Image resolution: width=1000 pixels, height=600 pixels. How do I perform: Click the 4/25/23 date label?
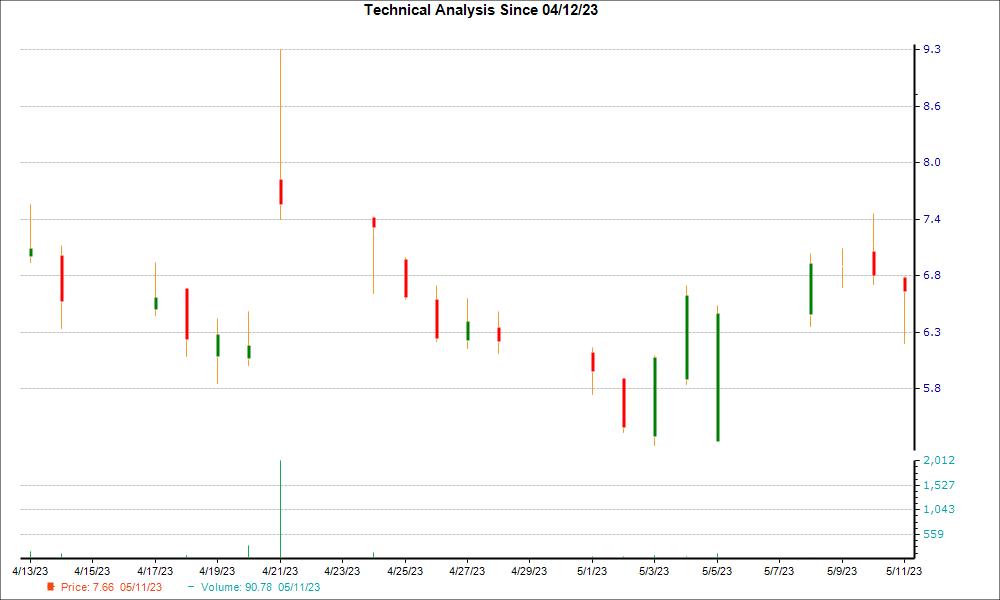pyautogui.click(x=405, y=571)
